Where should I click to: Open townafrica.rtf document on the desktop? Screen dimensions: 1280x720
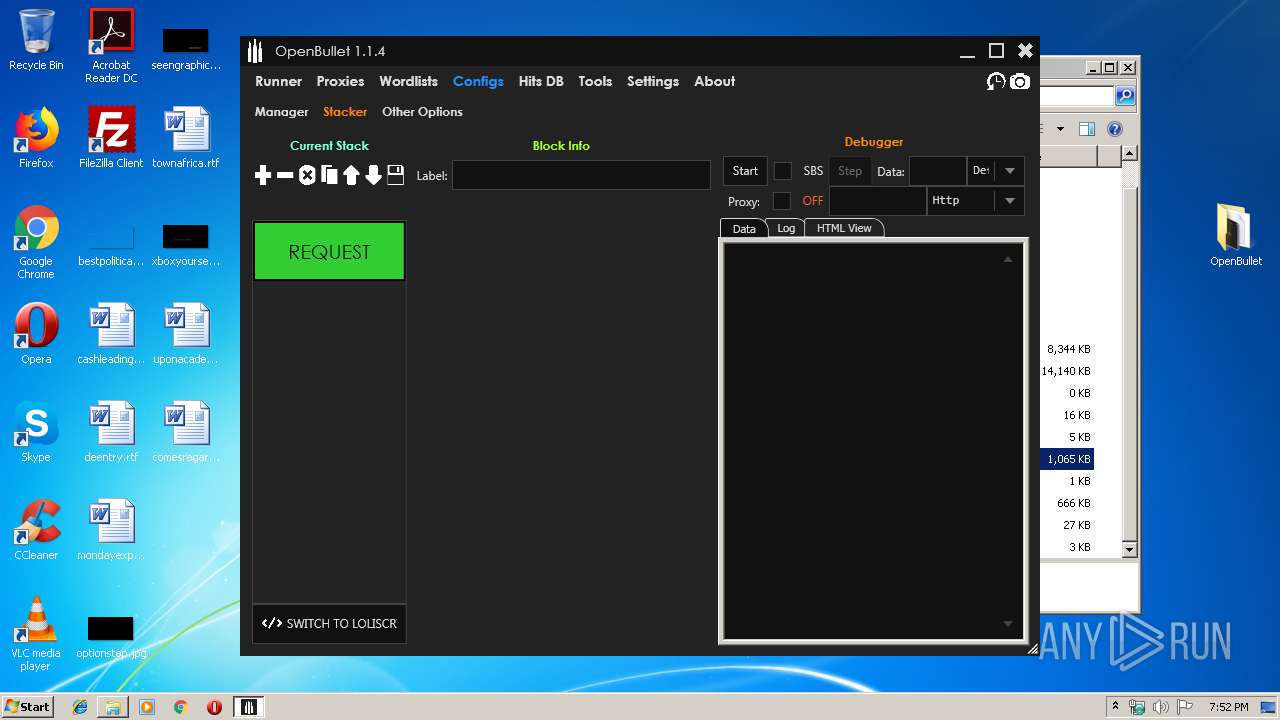pyautogui.click(x=186, y=138)
